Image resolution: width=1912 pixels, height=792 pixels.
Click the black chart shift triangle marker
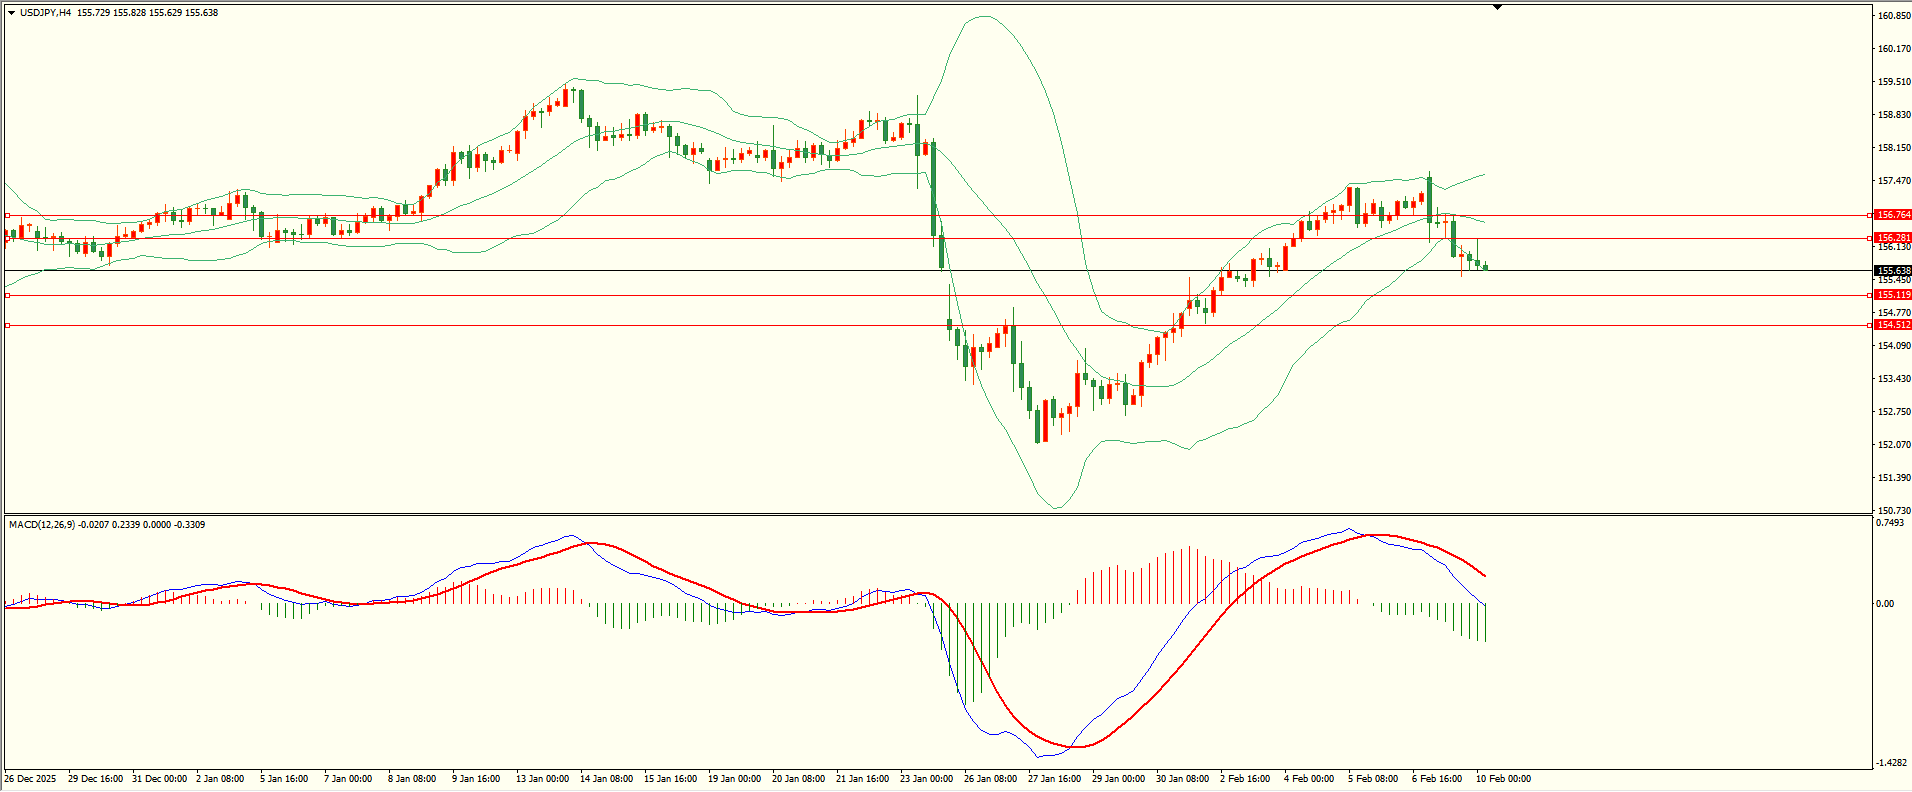coord(1497,7)
